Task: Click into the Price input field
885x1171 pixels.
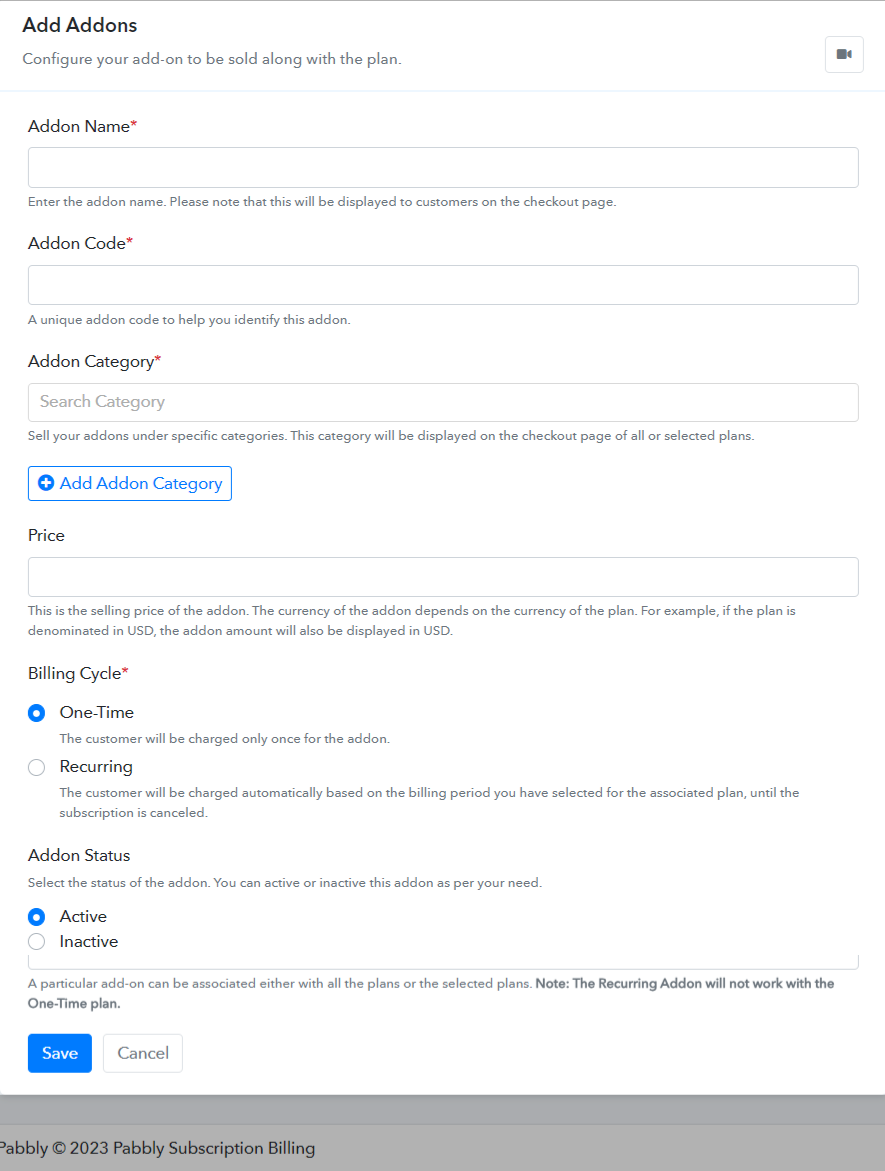Action: point(443,577)
